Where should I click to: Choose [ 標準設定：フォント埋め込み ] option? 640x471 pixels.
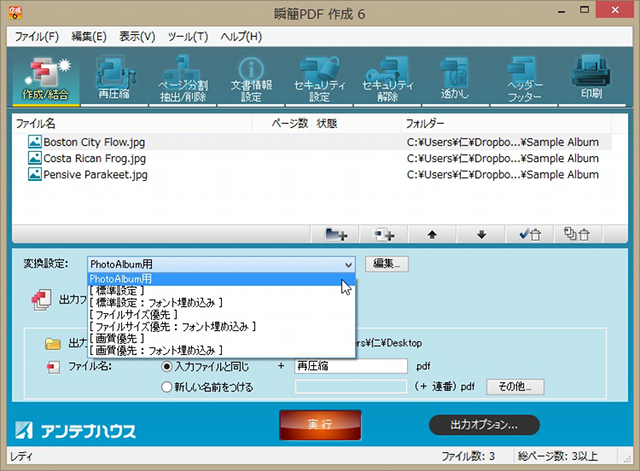pyautogui.click(x=222, y=302)
